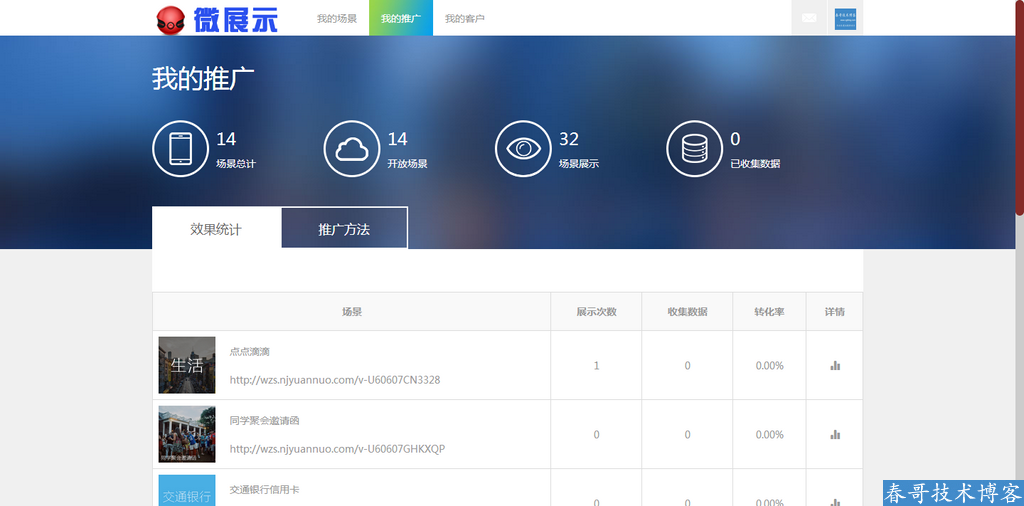Click scene title 点点滴滴

(x=249, y=351)
